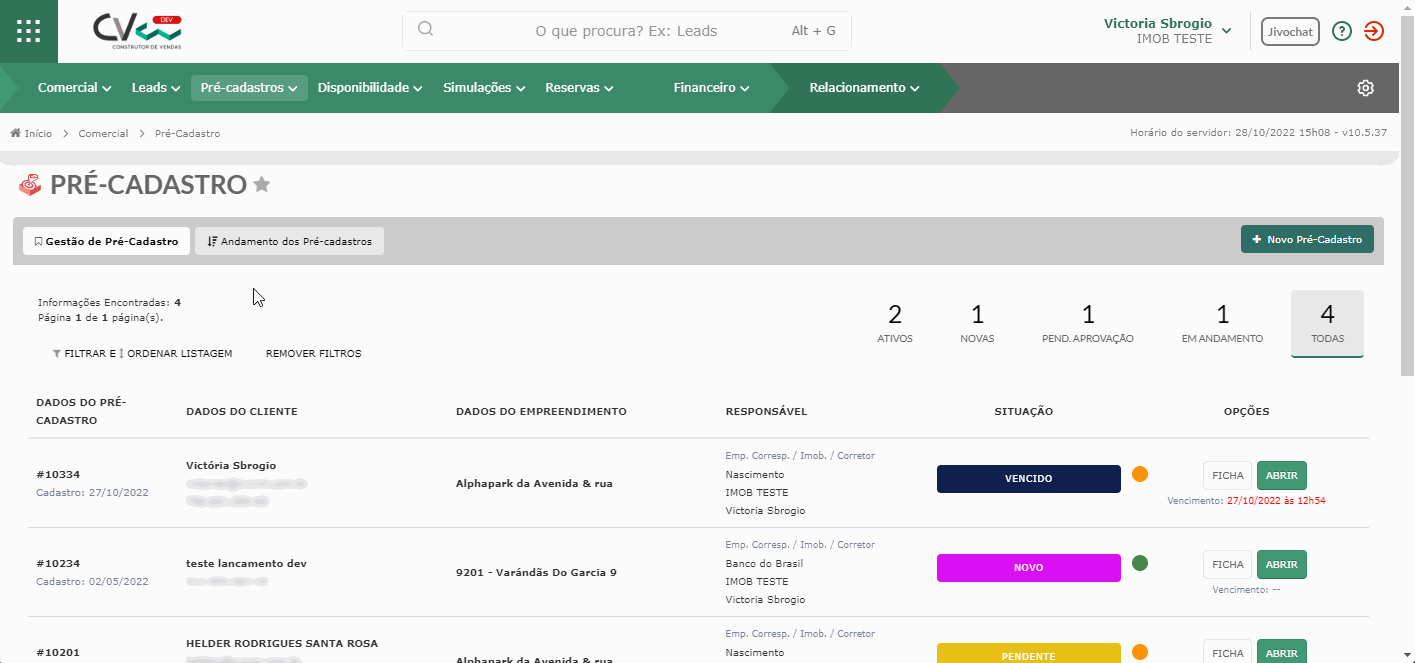Open Filtrar e Ordenar Listagem
This screenshot has width=1415, height=663.
(x=142, y=354)
